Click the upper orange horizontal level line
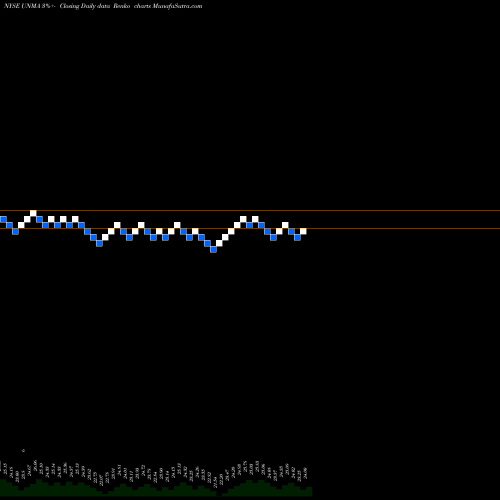Image resolution: width=500 pixels, height=500 pixels. point(250,210)
